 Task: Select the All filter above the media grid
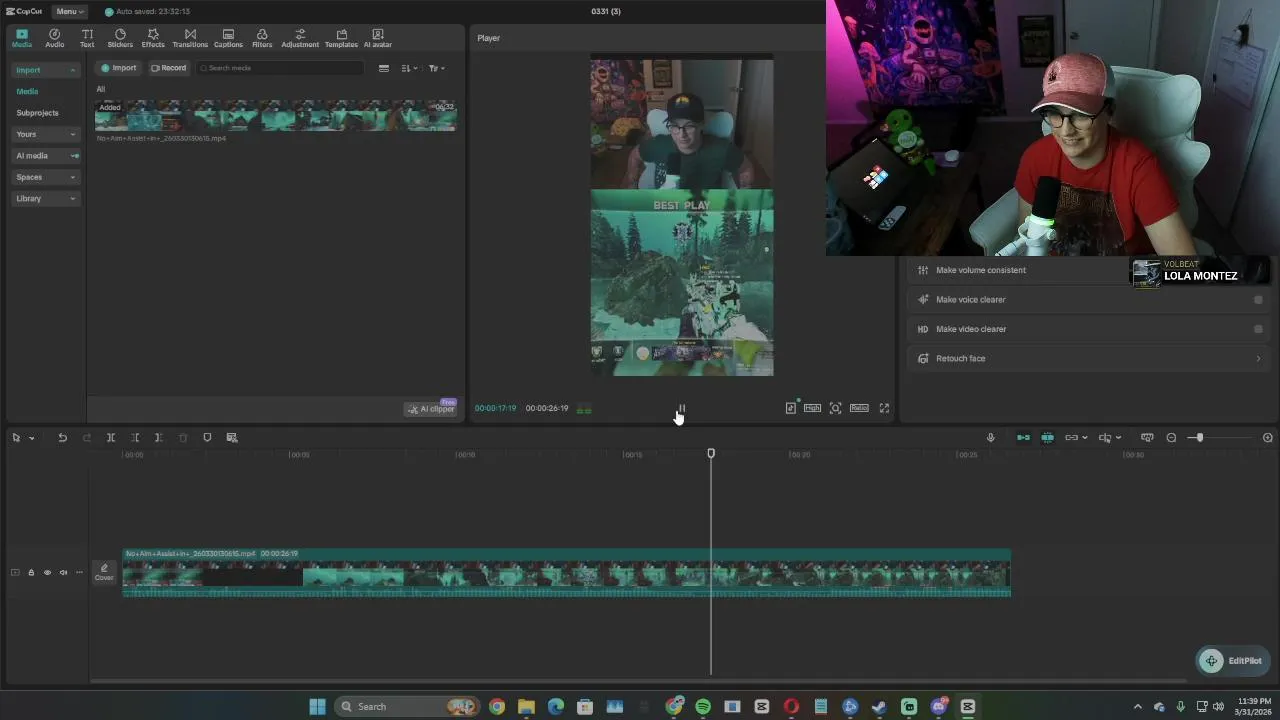point(100,89)
